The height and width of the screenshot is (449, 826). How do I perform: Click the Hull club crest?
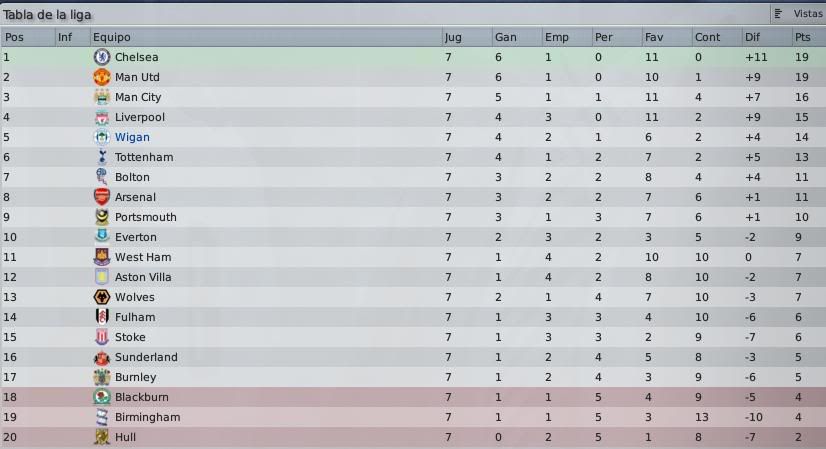[x=102, y=437]
